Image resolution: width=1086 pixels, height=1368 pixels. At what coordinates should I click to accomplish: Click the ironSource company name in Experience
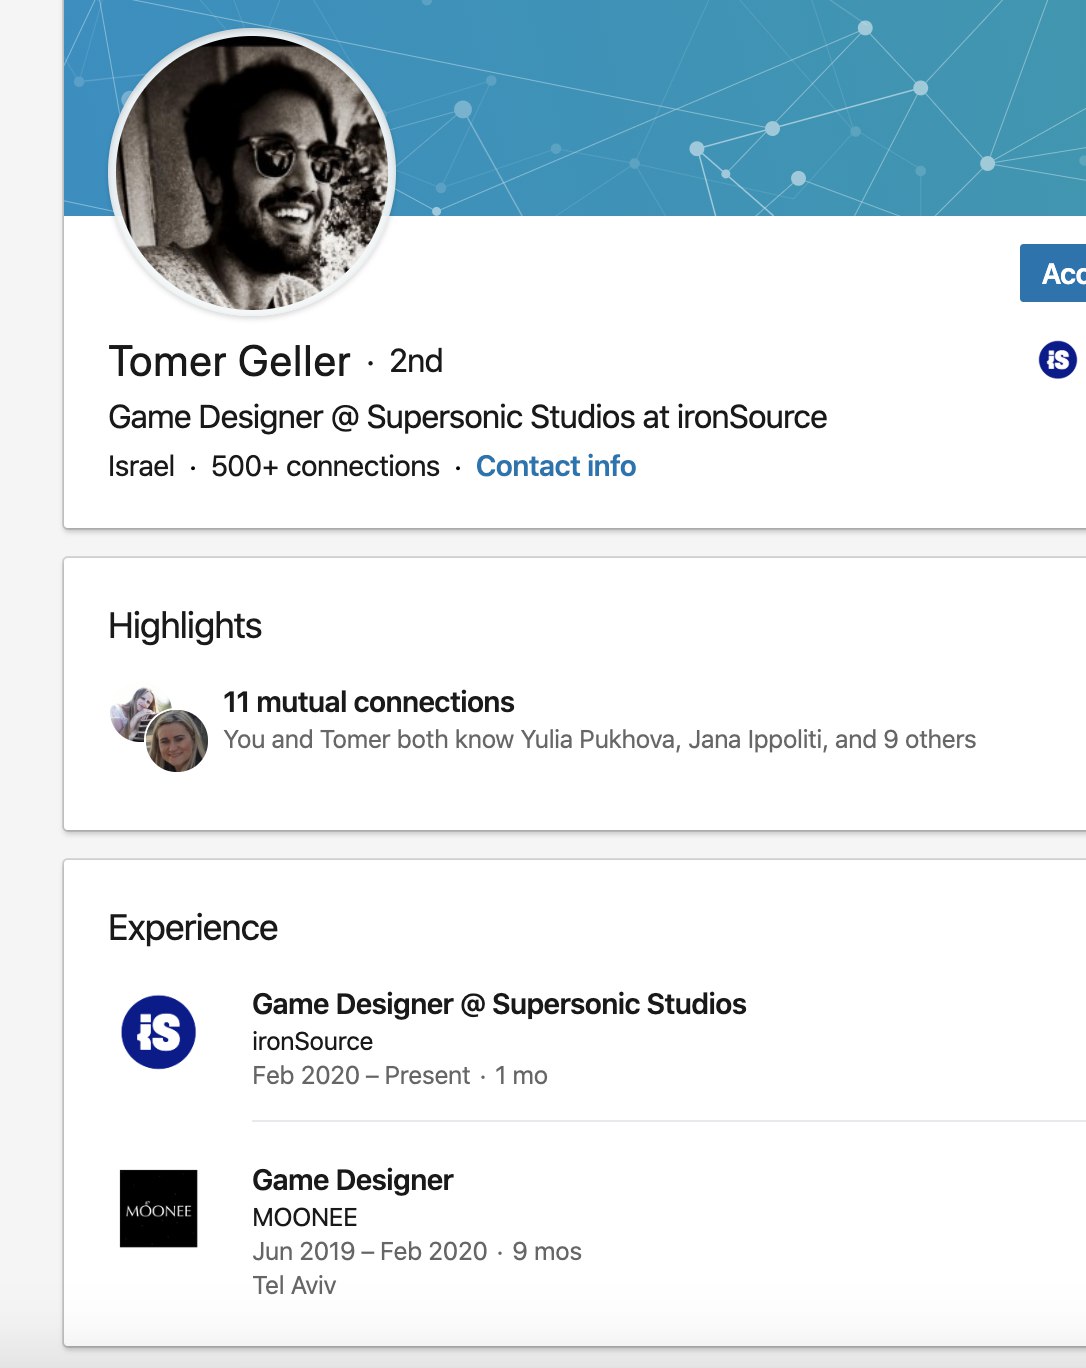(312, 1041)
